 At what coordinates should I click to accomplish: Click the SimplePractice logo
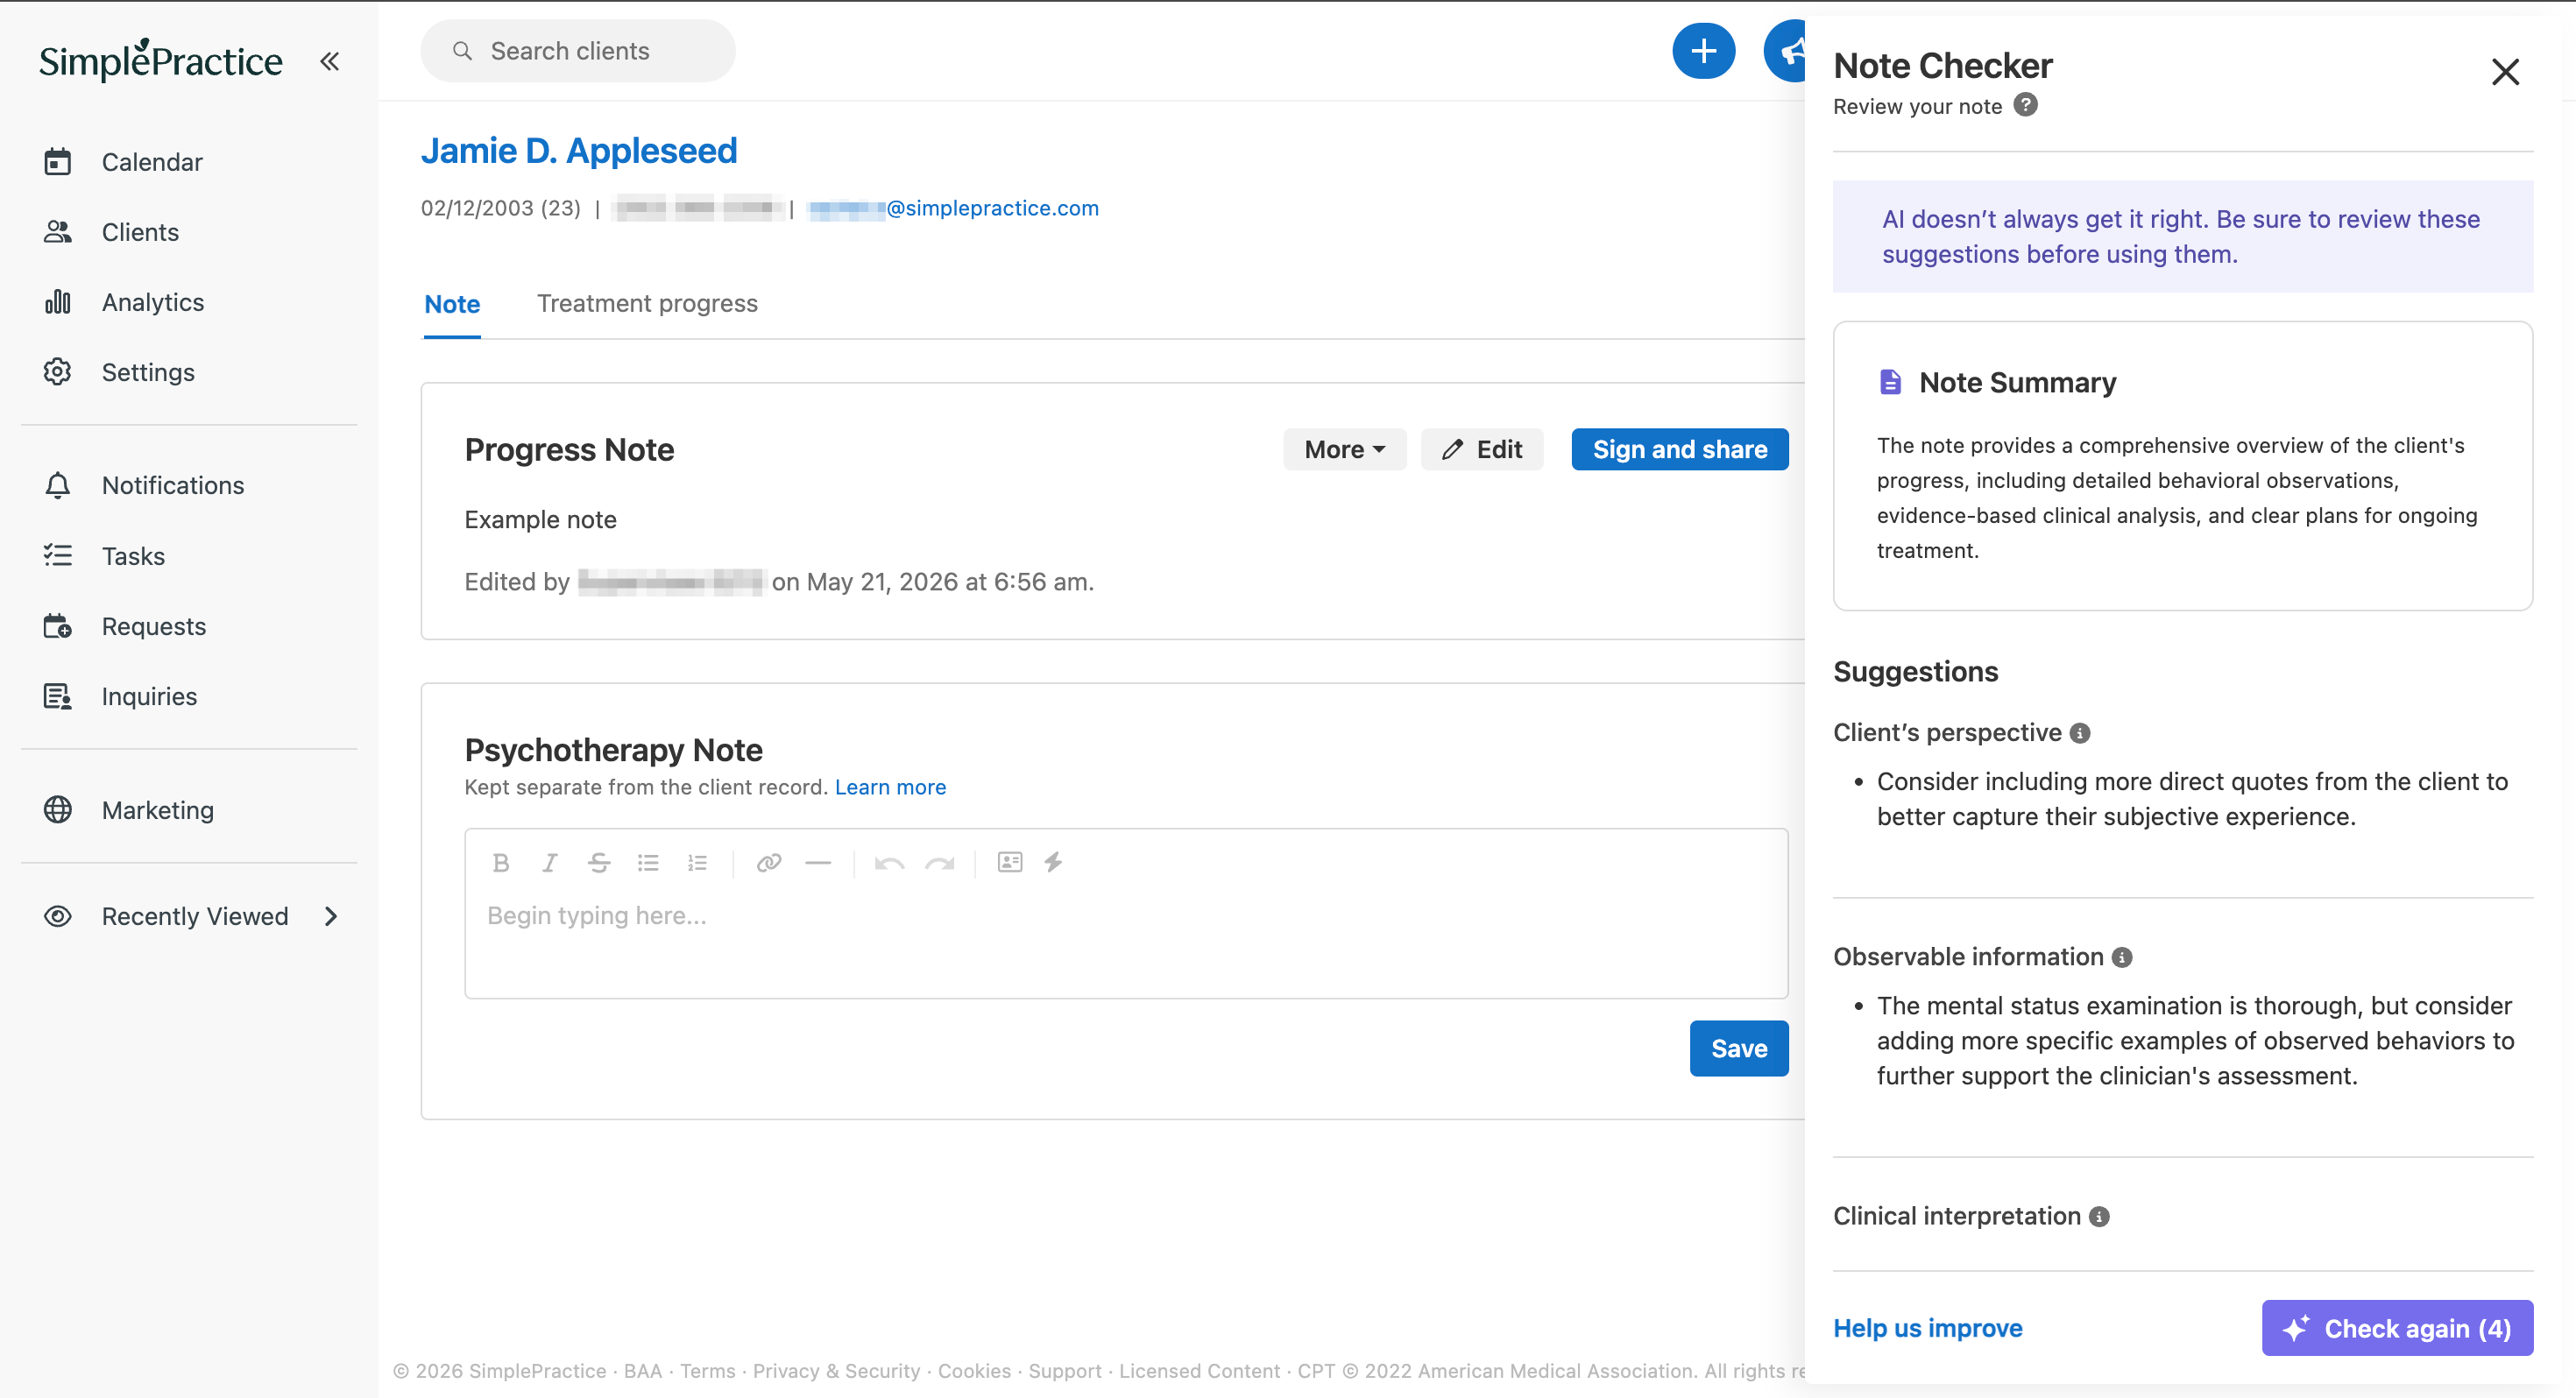click(x=161, y=60)
